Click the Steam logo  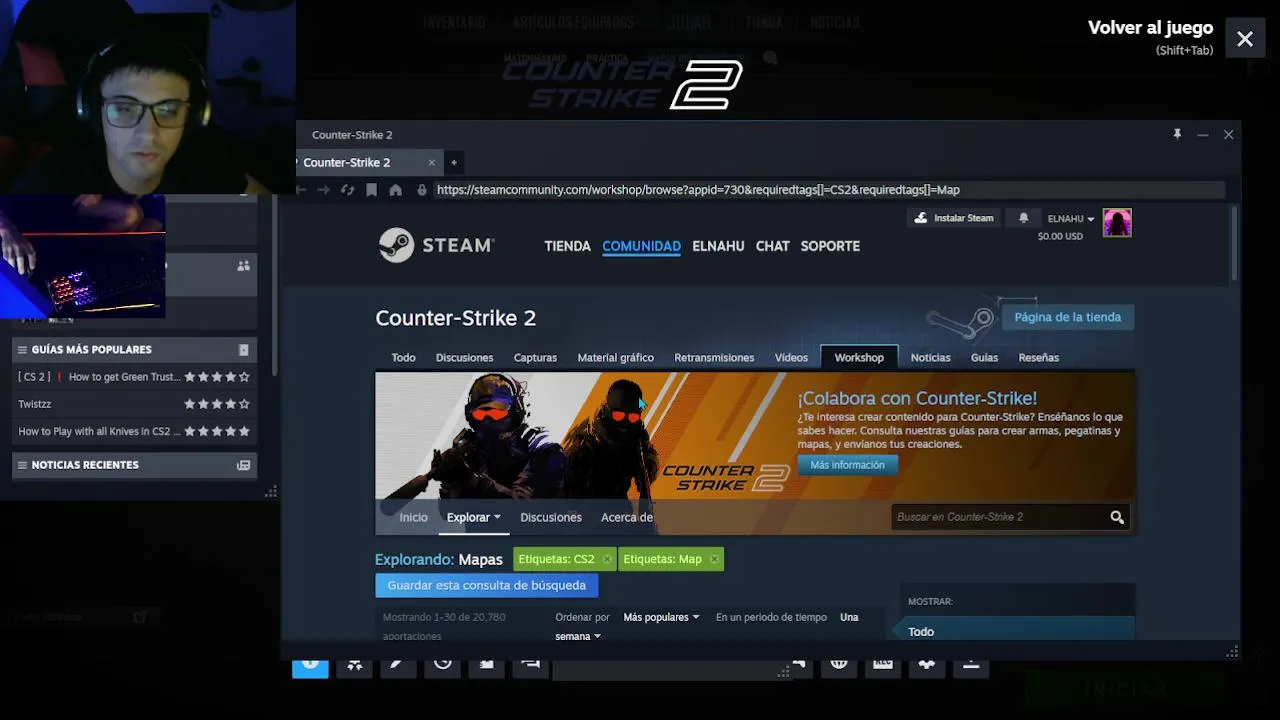(x=436, y=245)
